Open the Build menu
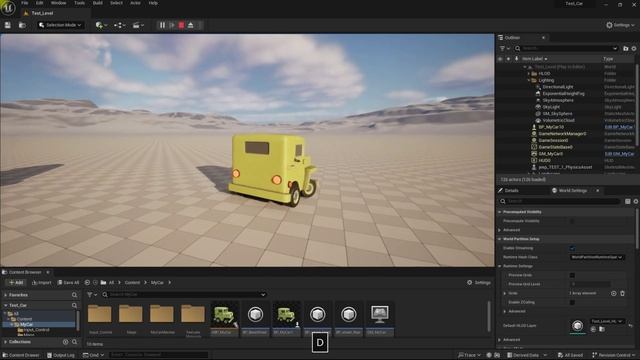 [x=98, y=3]
